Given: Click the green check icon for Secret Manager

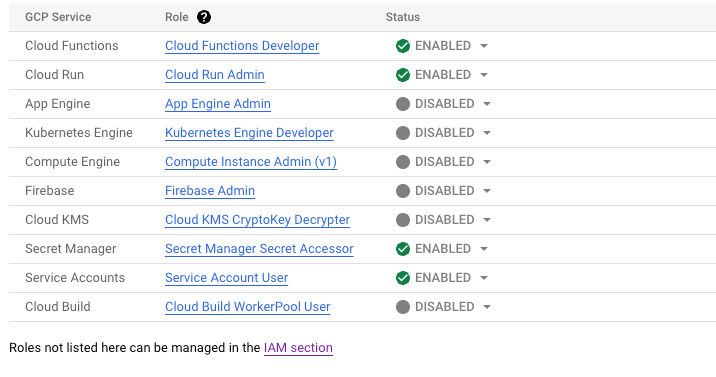Looking at the screenshot, I should (403, 249).
